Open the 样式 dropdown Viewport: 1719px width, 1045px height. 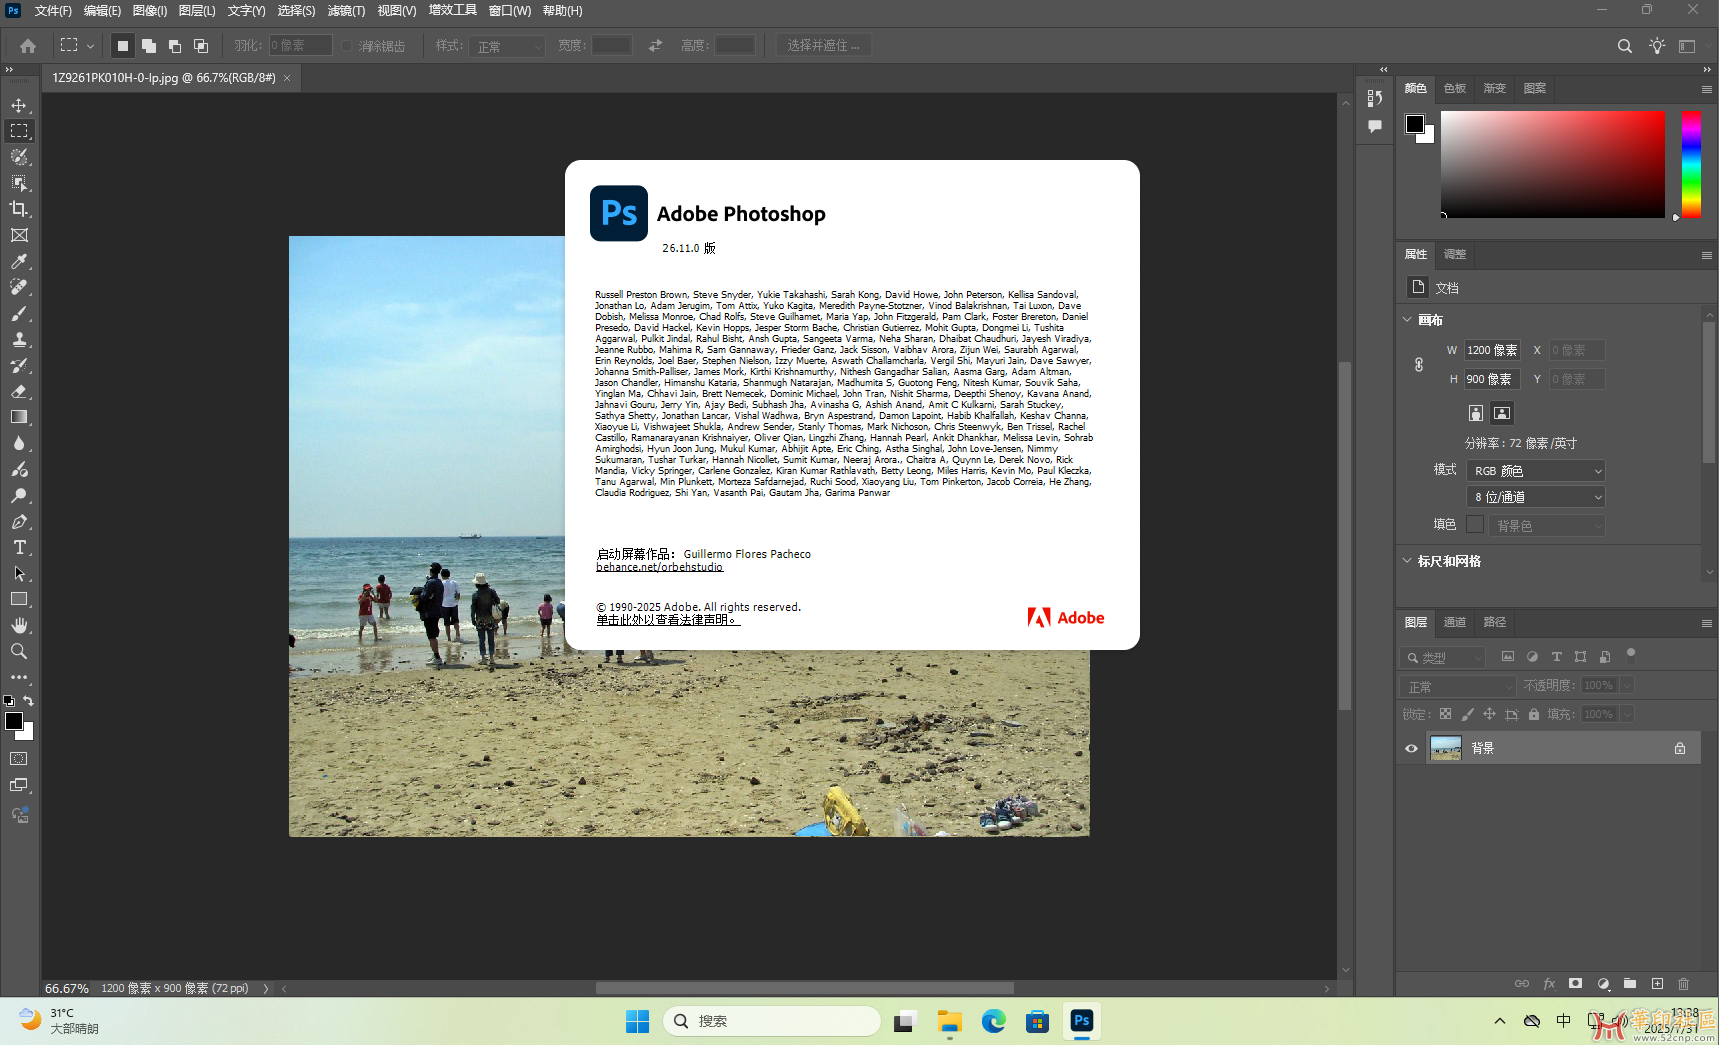(x=506, y=46)
